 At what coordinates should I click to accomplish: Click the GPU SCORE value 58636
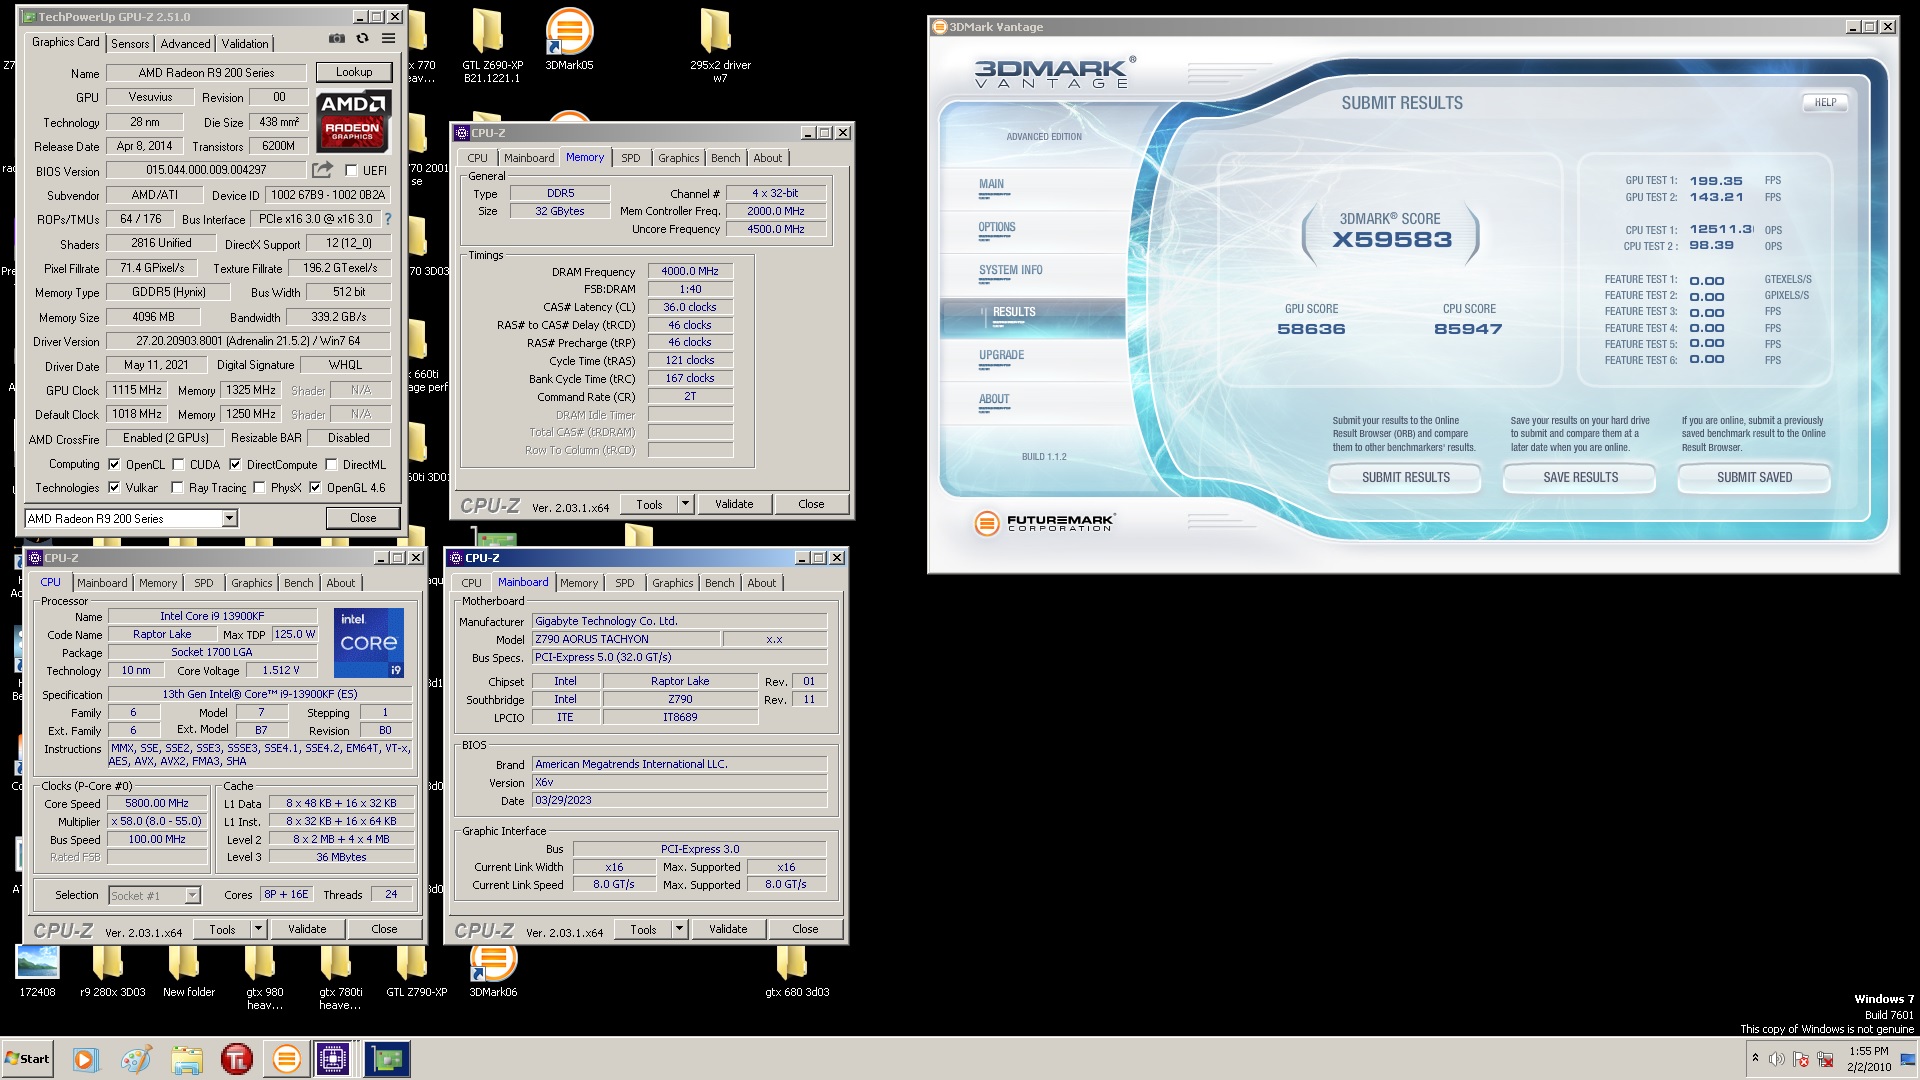pyautogui.click(x=1311, y=329)
